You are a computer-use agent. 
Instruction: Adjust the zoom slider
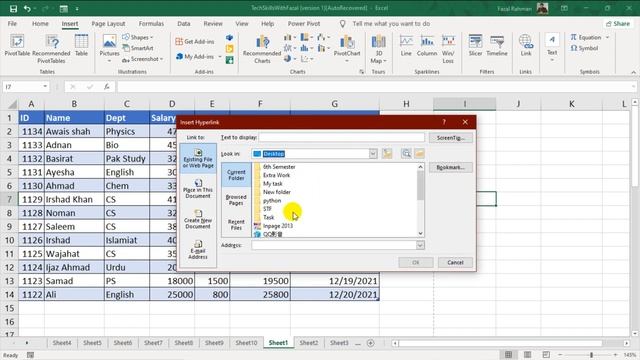coord(591,355)
